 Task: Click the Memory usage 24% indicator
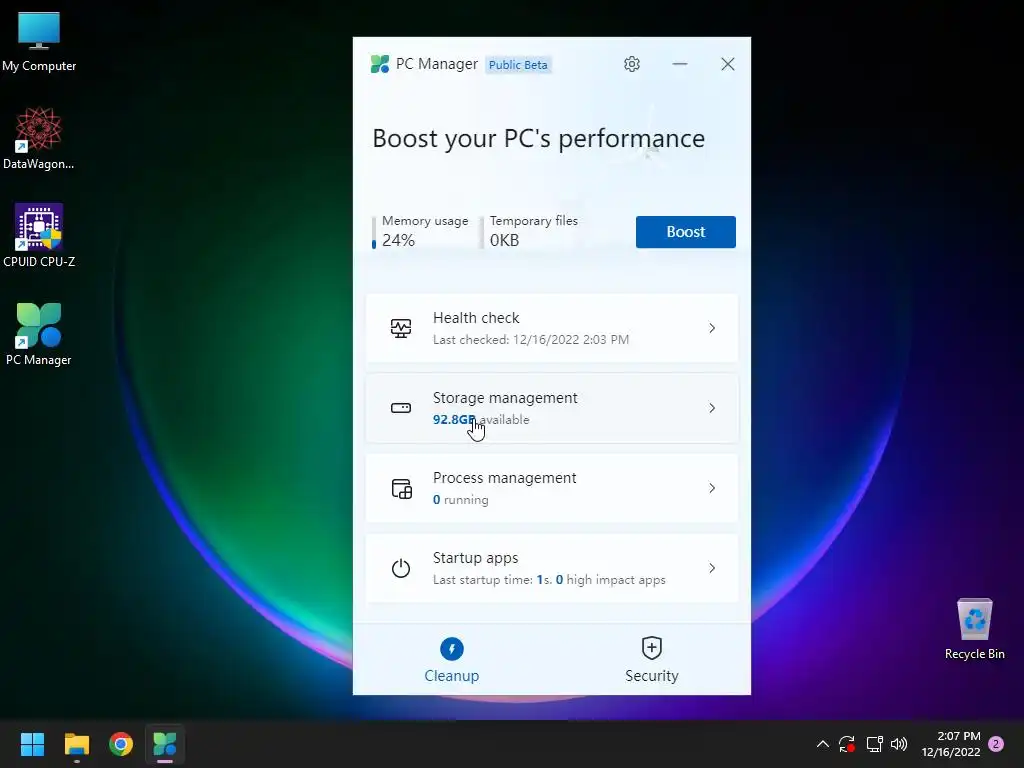pyautogui.click(x=423, y=231)
